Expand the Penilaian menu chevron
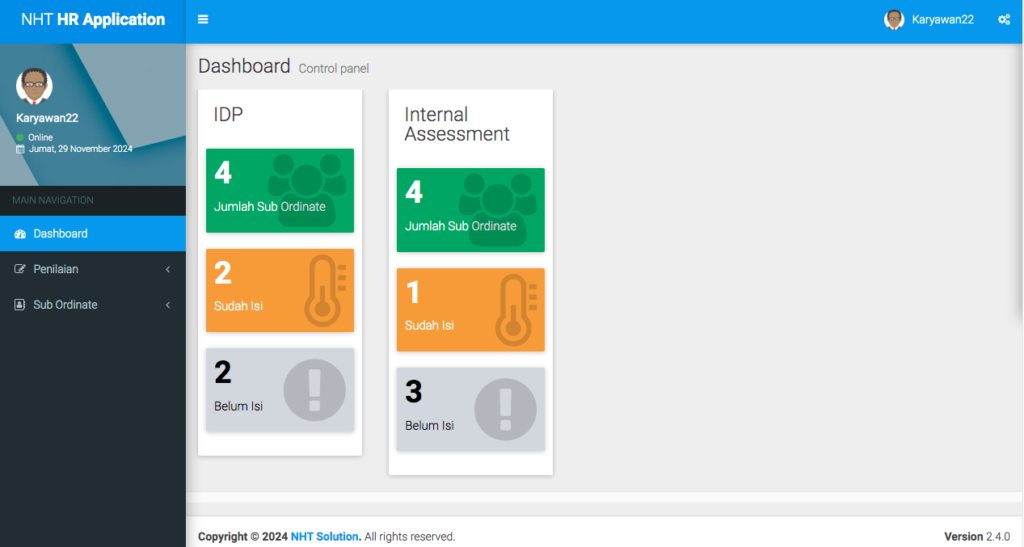The width and height of the screenshot is (1024, 547). point(167,269)
